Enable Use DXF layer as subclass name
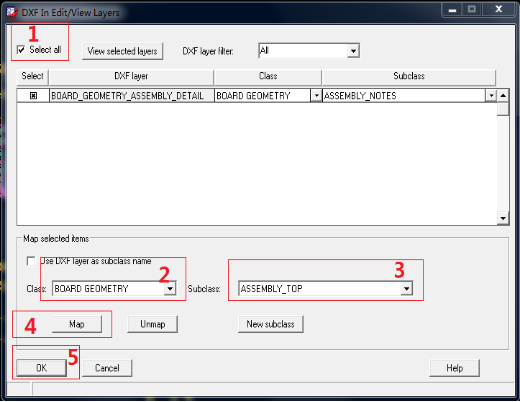 point(31,261)
